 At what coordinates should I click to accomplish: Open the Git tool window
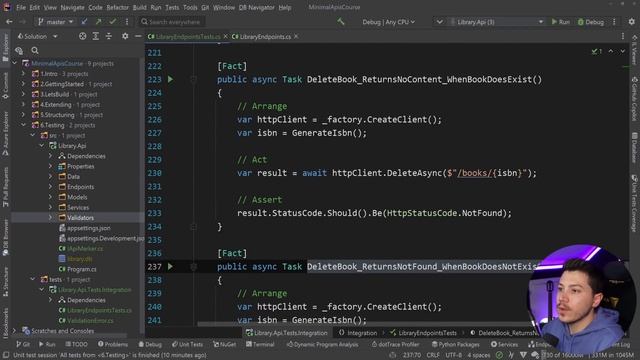23,344
